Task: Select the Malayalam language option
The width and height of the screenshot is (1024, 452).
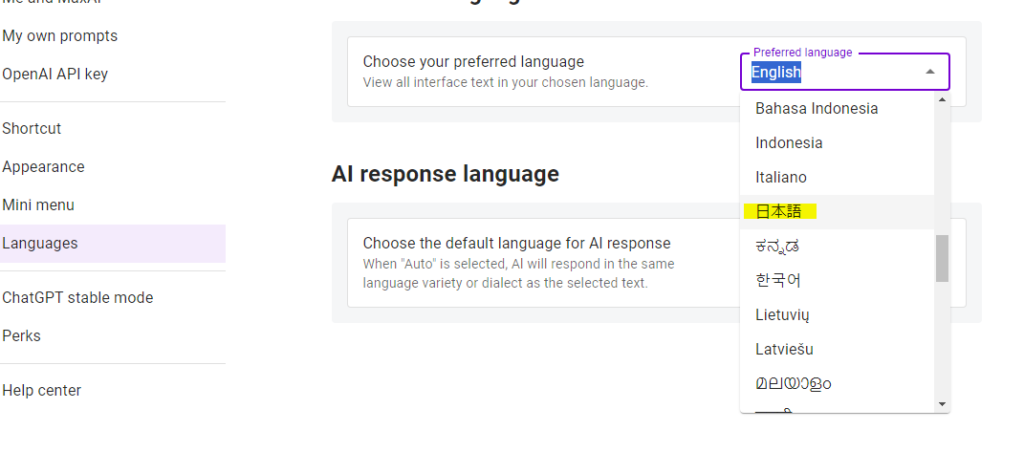Action: [x=793, y=383]
